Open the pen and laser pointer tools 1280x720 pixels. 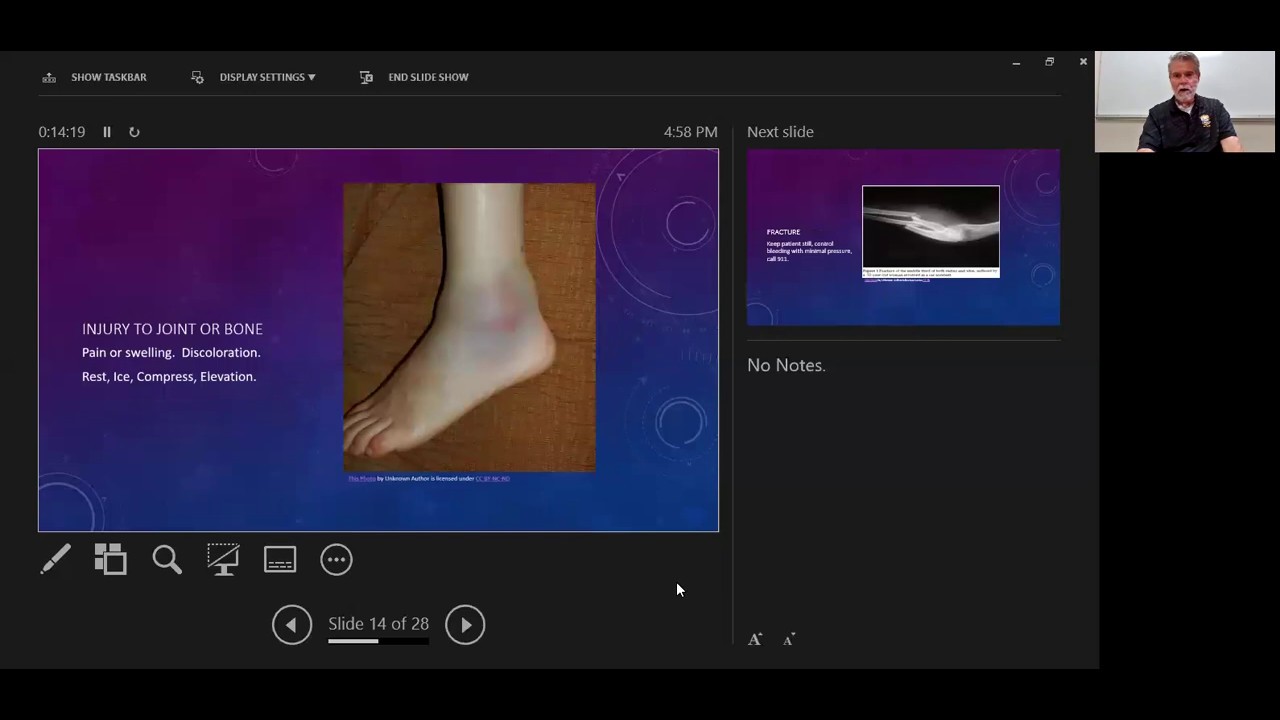pyautogui.click(x=55, y=559)
